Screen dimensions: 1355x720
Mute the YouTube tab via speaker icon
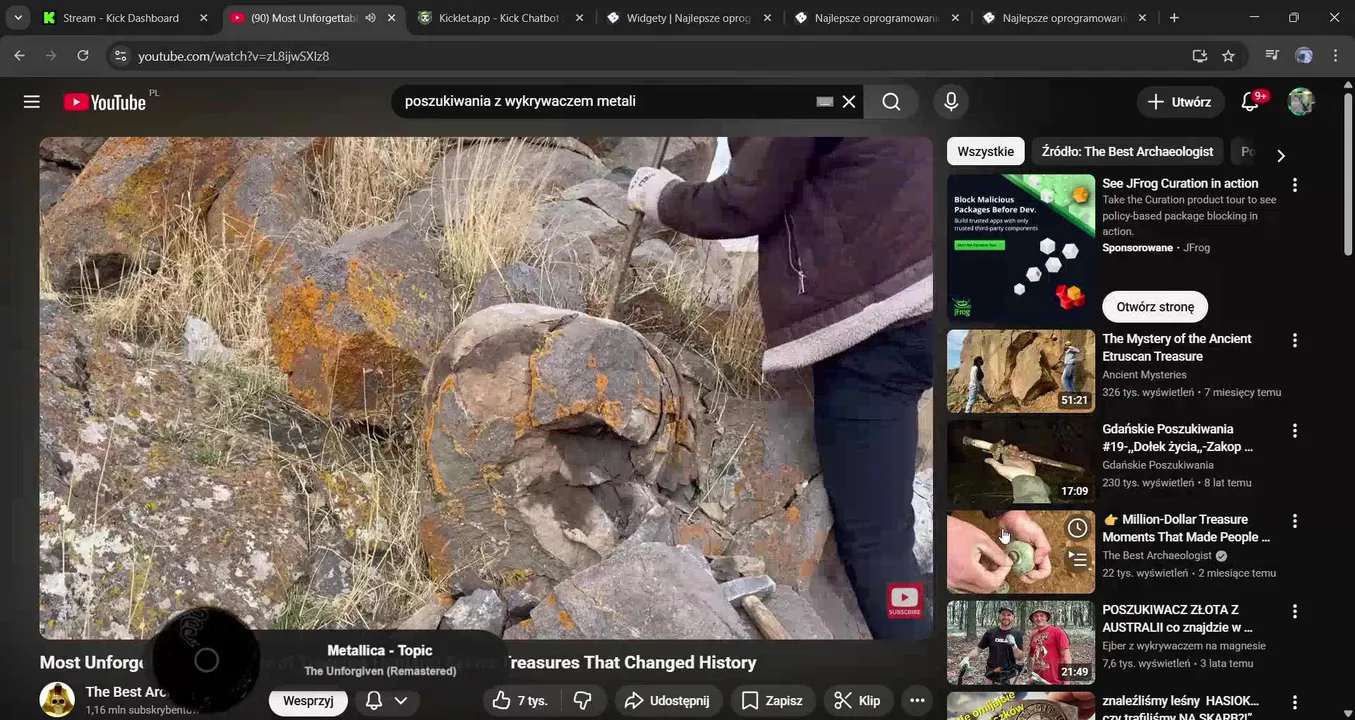pos(370,18)
